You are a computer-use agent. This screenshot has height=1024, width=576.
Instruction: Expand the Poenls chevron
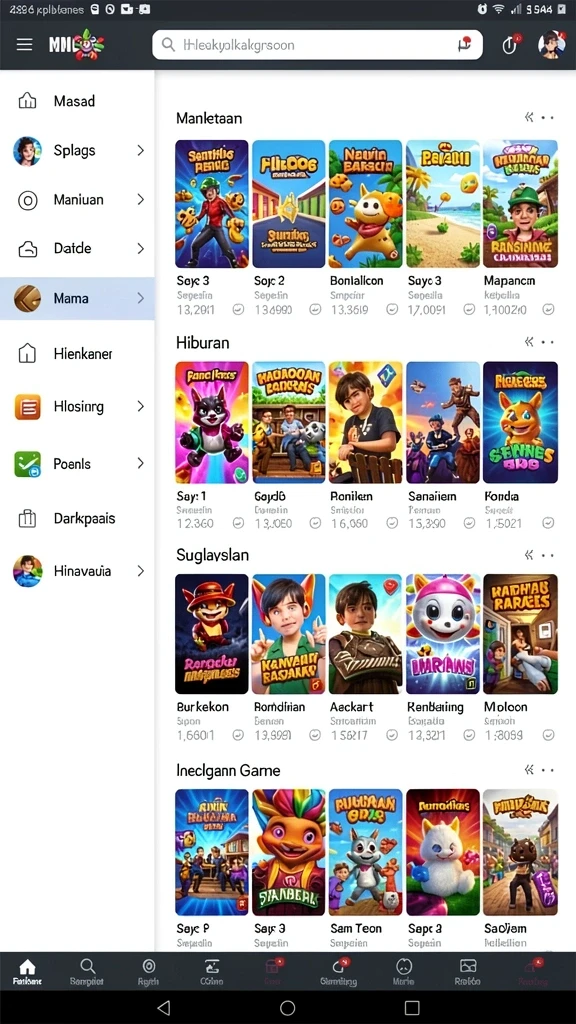(140, 464)
